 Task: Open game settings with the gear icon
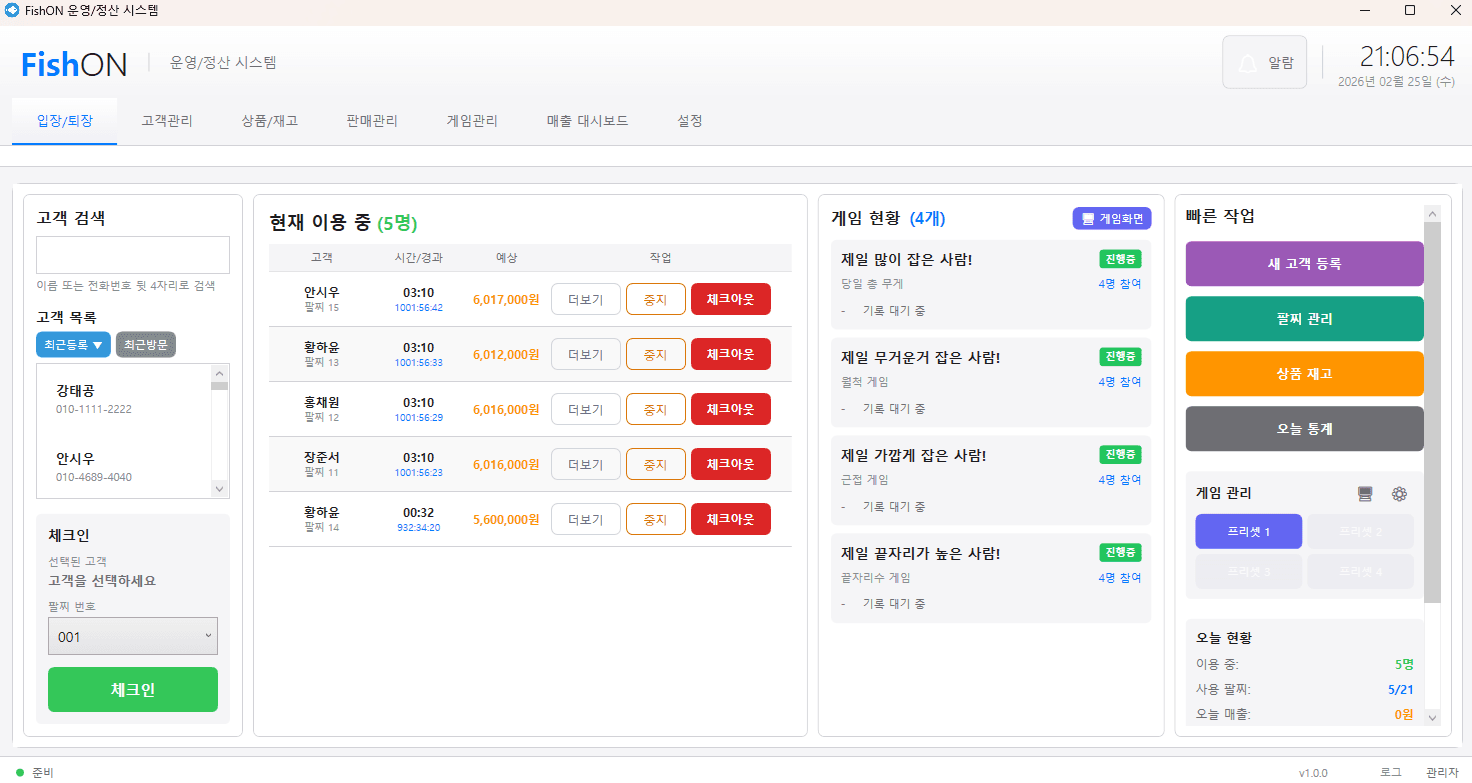pyautogui.click(x=1399, y=493)
